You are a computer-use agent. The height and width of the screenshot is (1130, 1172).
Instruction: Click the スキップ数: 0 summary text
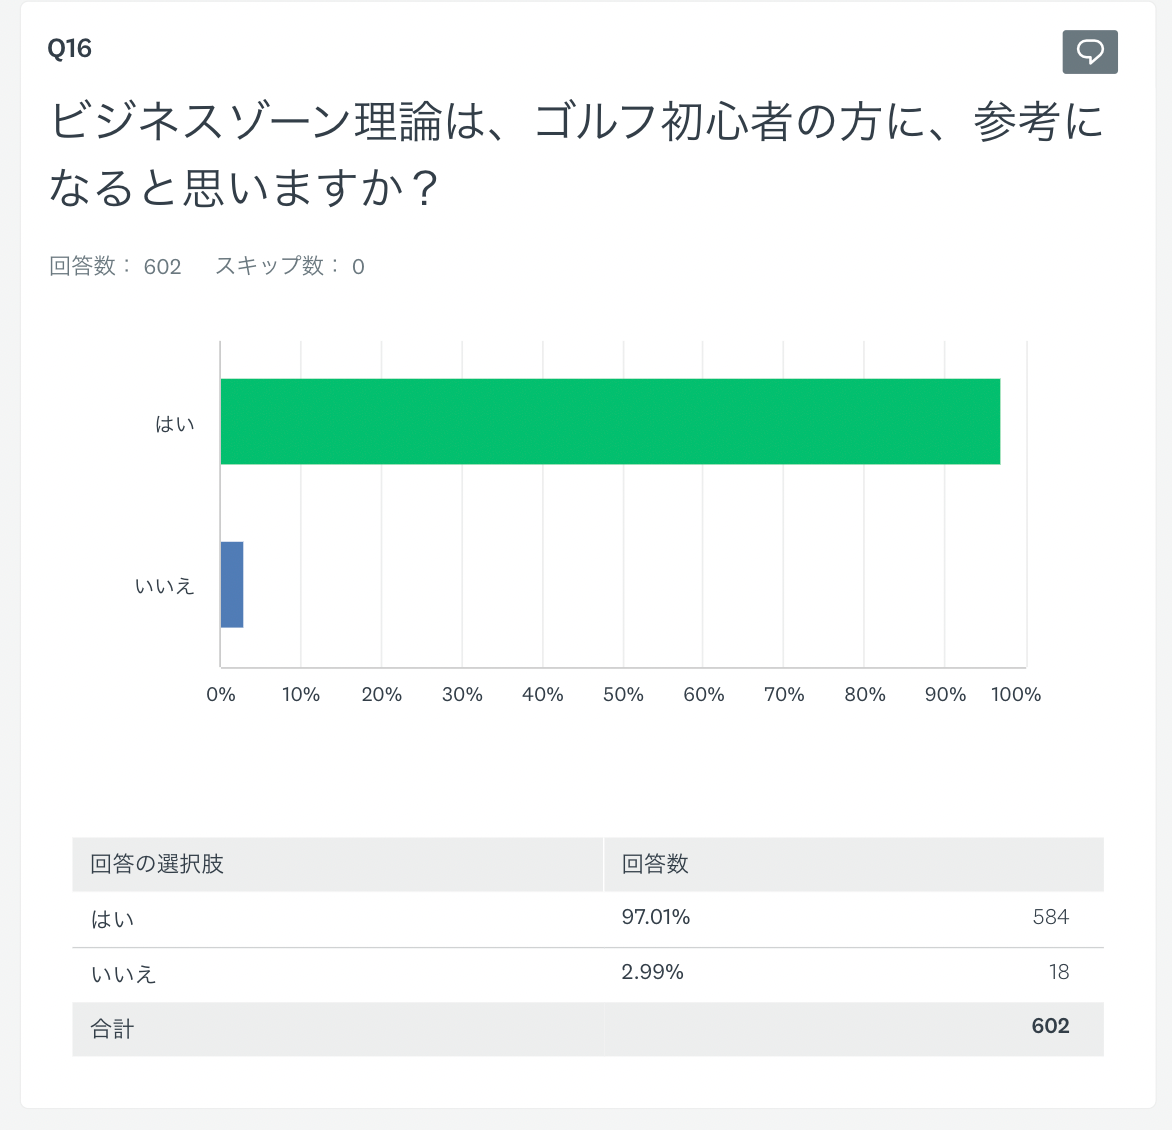[289, 266]
